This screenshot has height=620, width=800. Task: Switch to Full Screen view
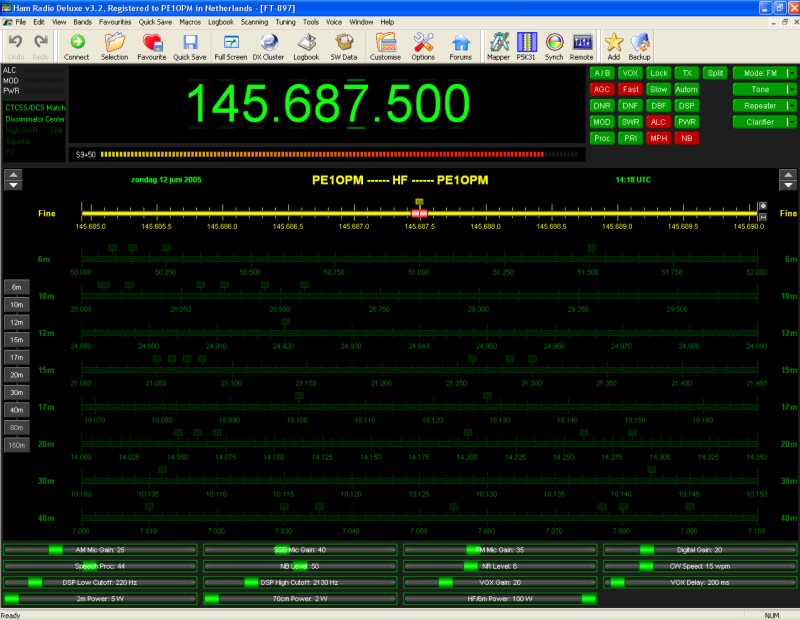pyautogui.click(x=231, y=46)
